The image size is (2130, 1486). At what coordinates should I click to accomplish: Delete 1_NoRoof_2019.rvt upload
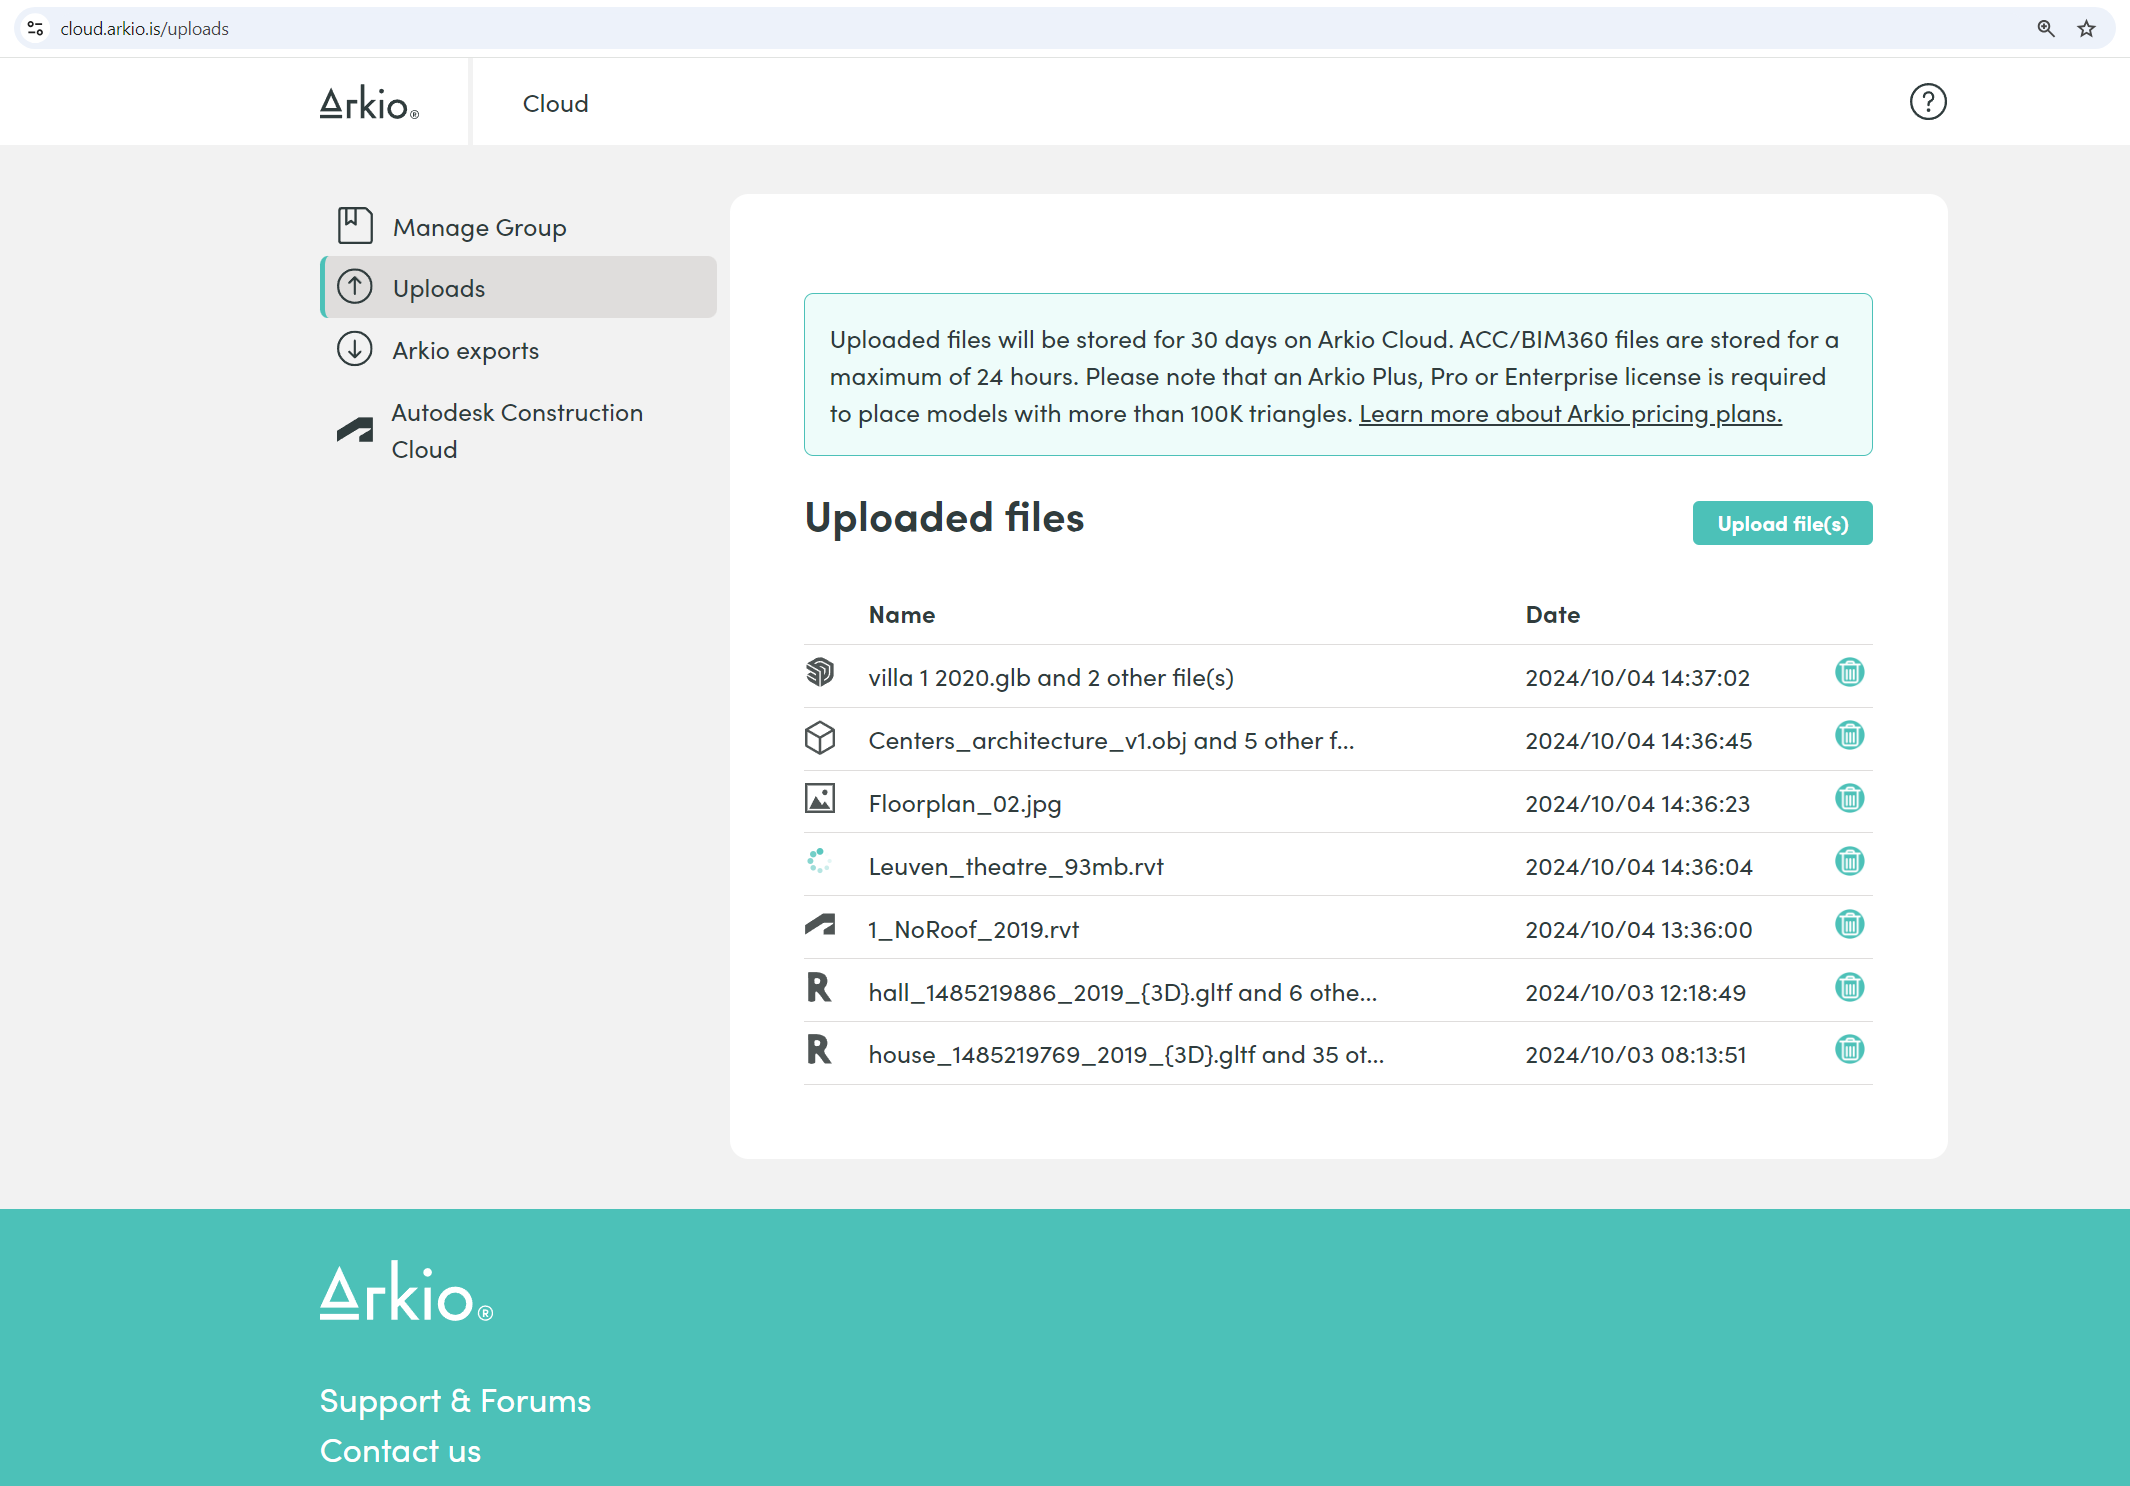pyautogui.click(x=1849, y=925)
